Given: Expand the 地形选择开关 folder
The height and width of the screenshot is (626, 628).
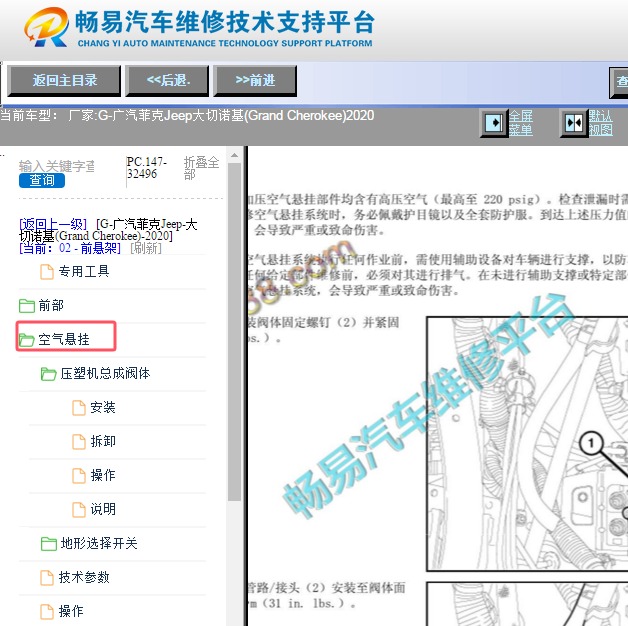Looking at the screenshot, I should tap(99, 543).
